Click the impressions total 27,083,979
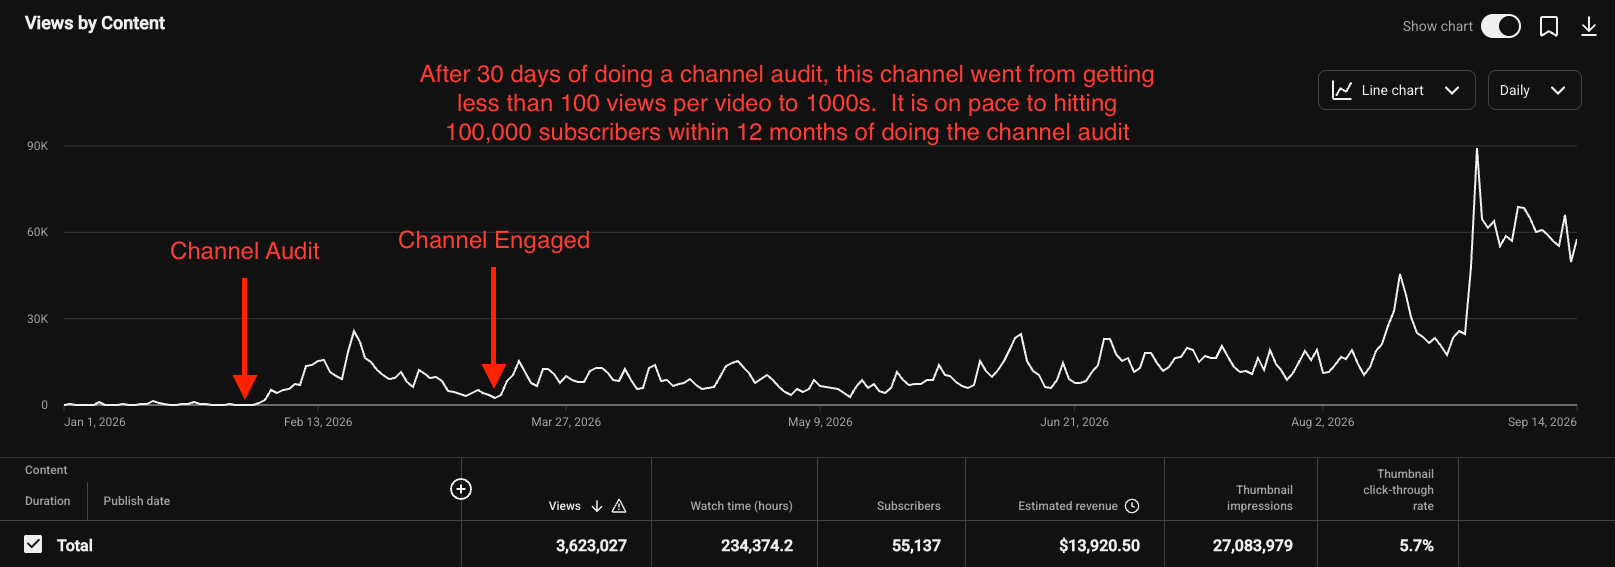 click(1253, 546)
